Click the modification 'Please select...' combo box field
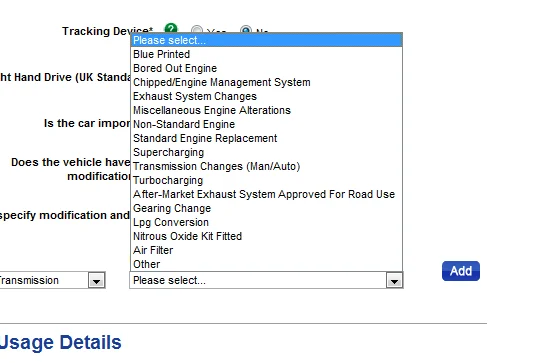This screenshot has width=542, height=363. [x=267, y=280]
